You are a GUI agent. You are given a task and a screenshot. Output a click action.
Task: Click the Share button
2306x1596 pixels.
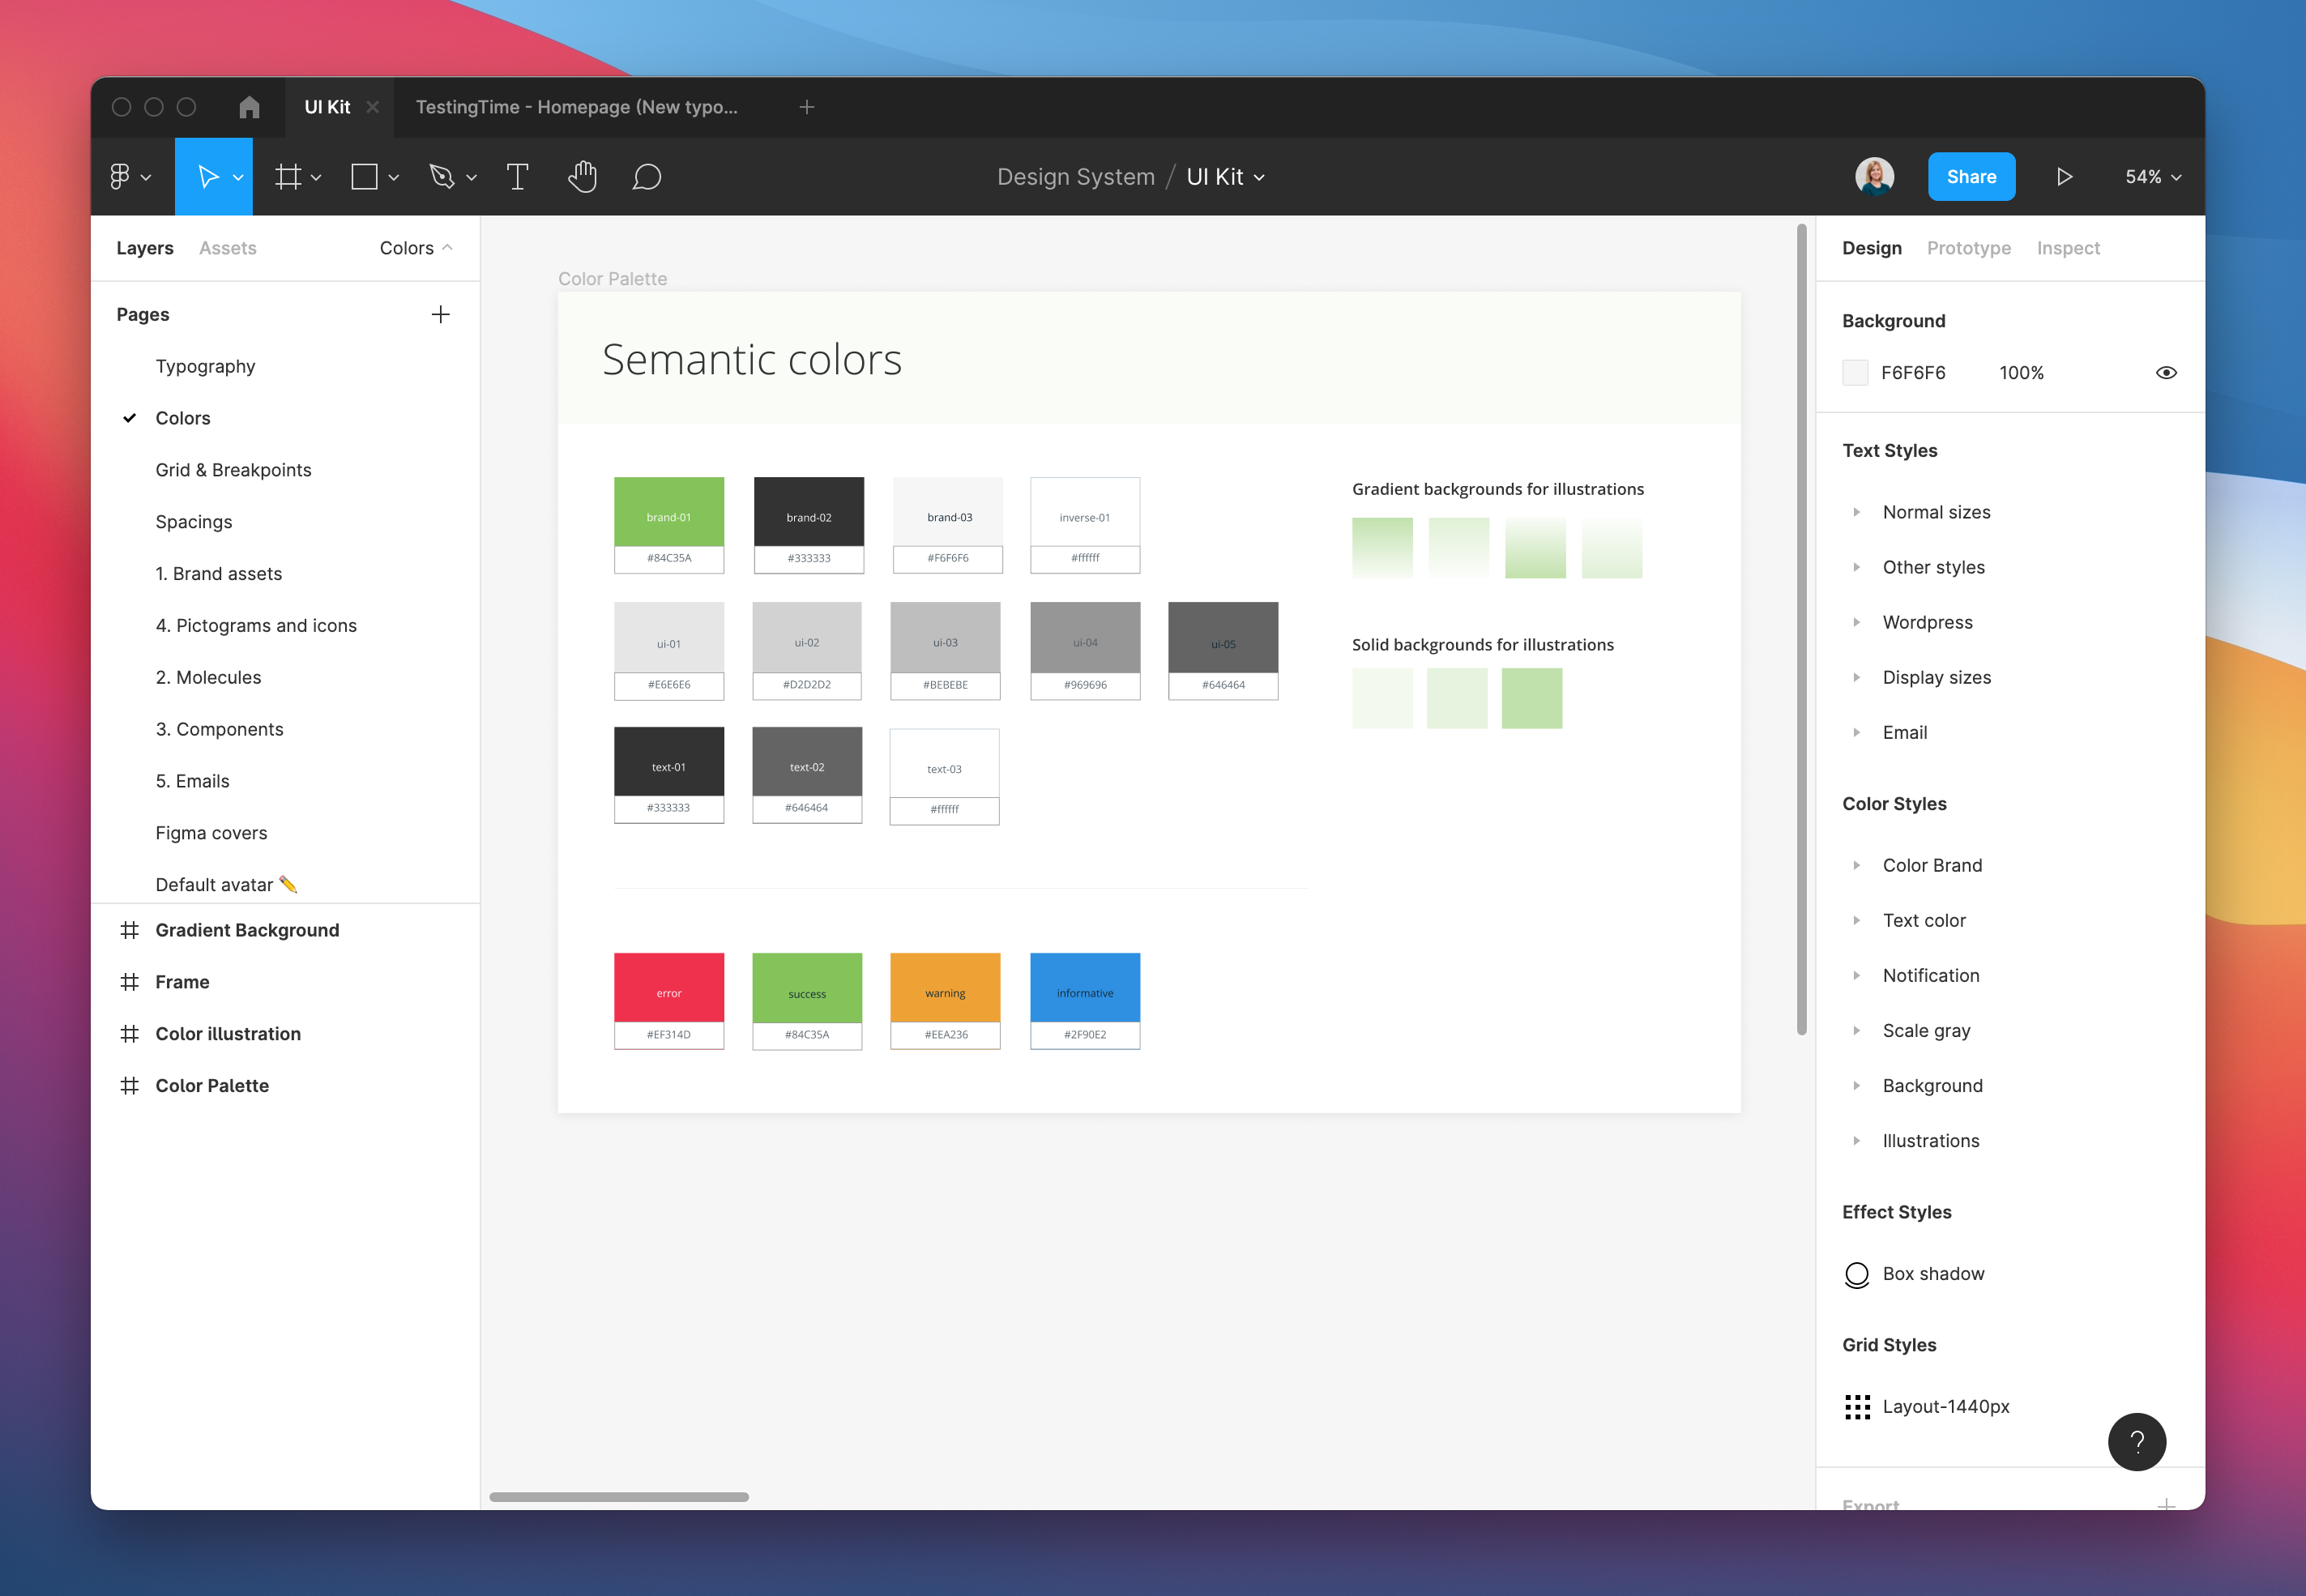pos(1971,177)
